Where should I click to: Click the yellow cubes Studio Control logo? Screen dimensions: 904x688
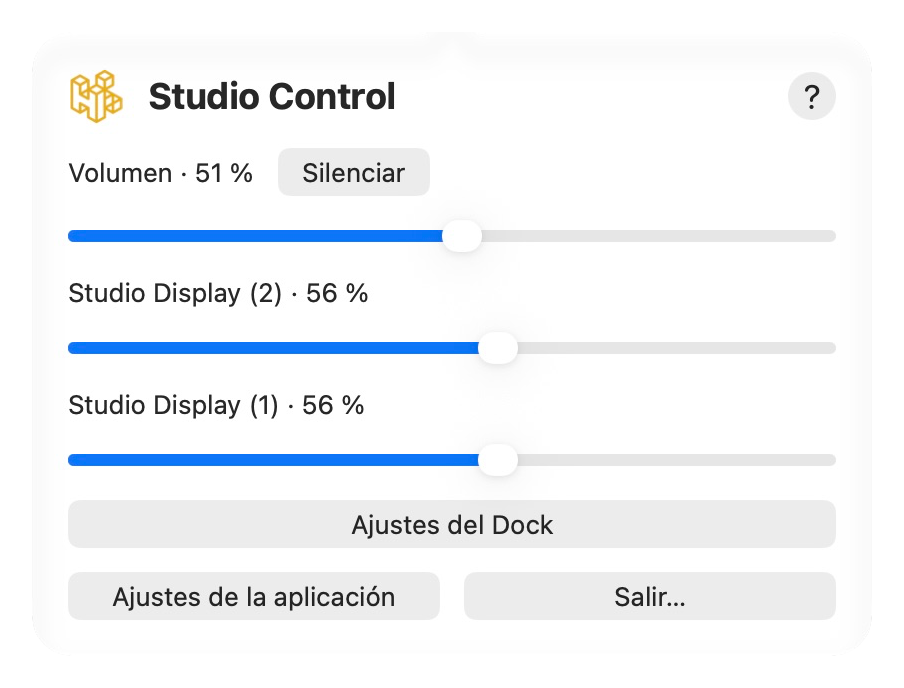pos(96,96)
